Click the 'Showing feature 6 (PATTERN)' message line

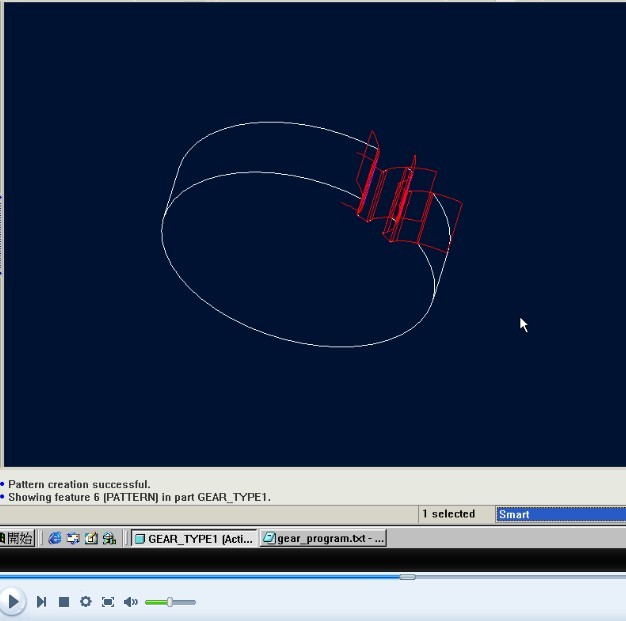(x=139, y=498)
